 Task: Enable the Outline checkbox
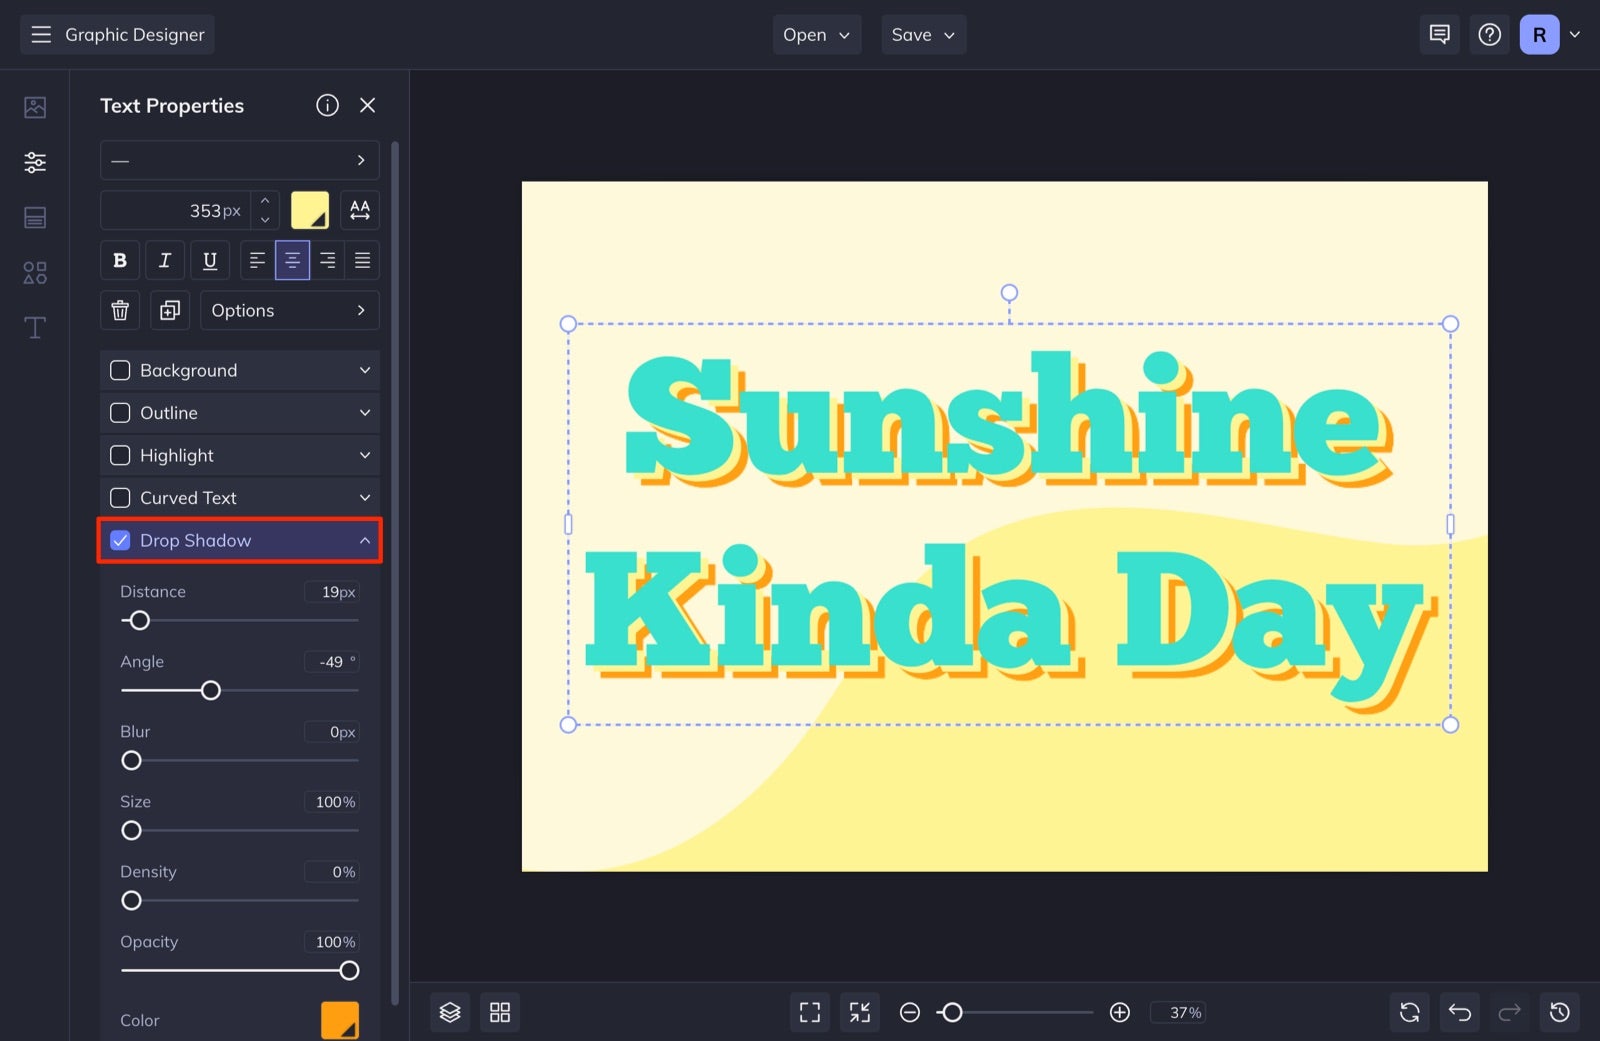pos(120,412)
